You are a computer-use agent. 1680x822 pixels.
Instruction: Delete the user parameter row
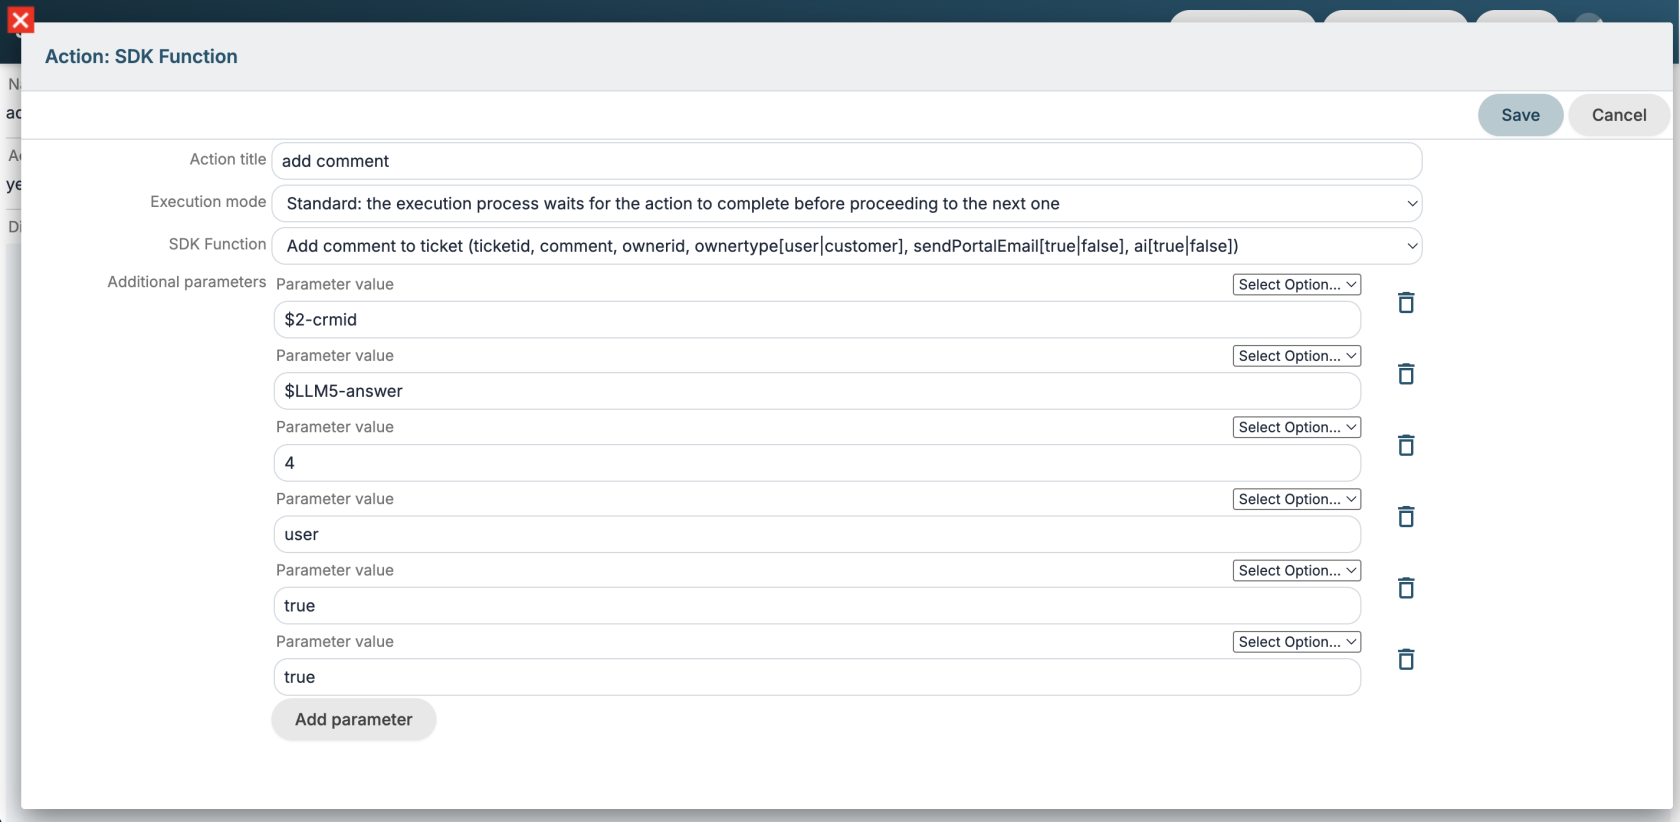click(x=1406, y=517)
